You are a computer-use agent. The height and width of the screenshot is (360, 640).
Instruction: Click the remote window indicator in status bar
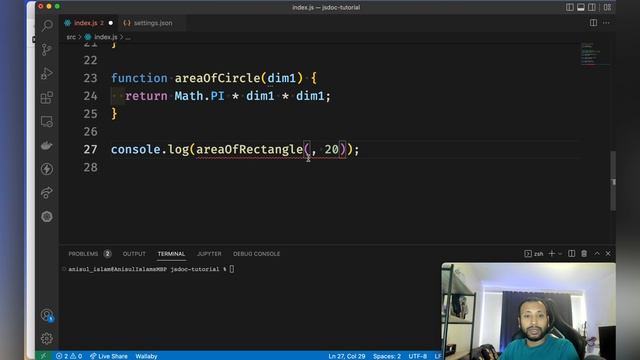43,356
